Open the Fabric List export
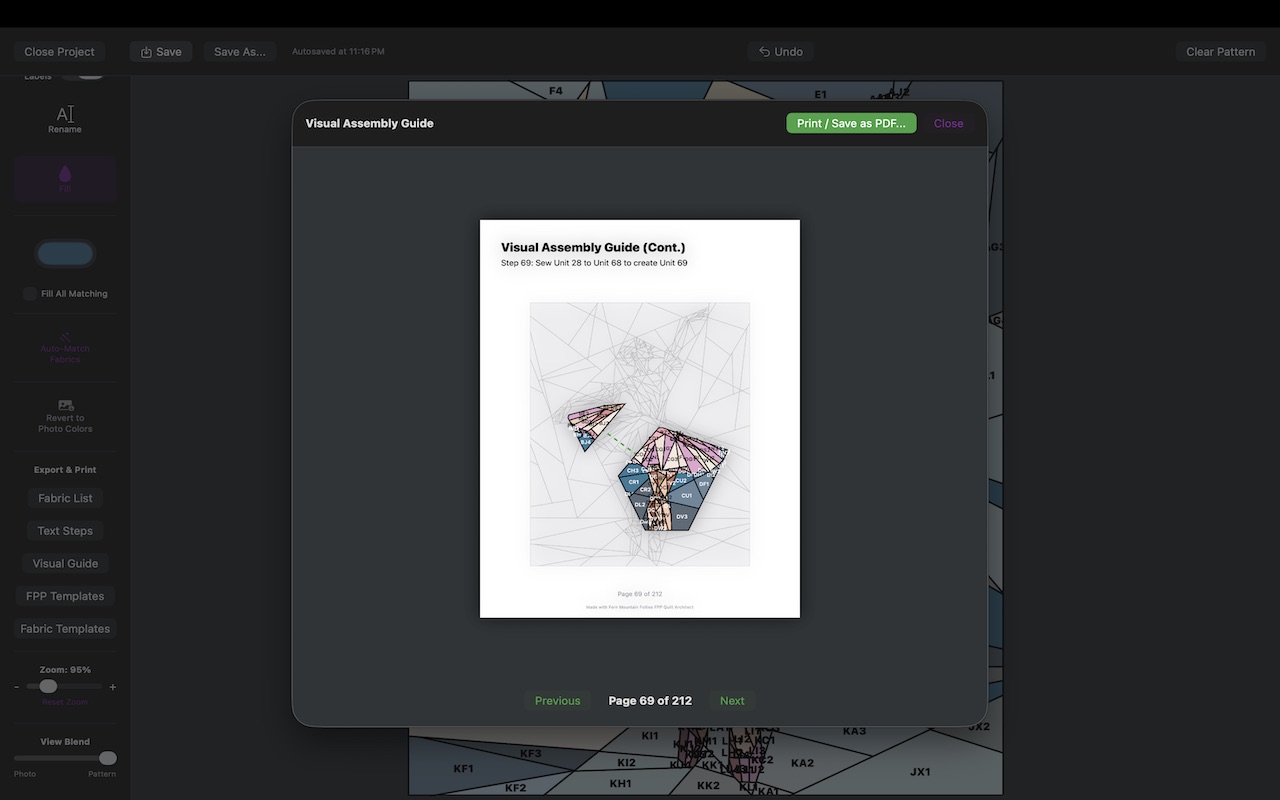 pyautogui.click(x=65, y=498)
